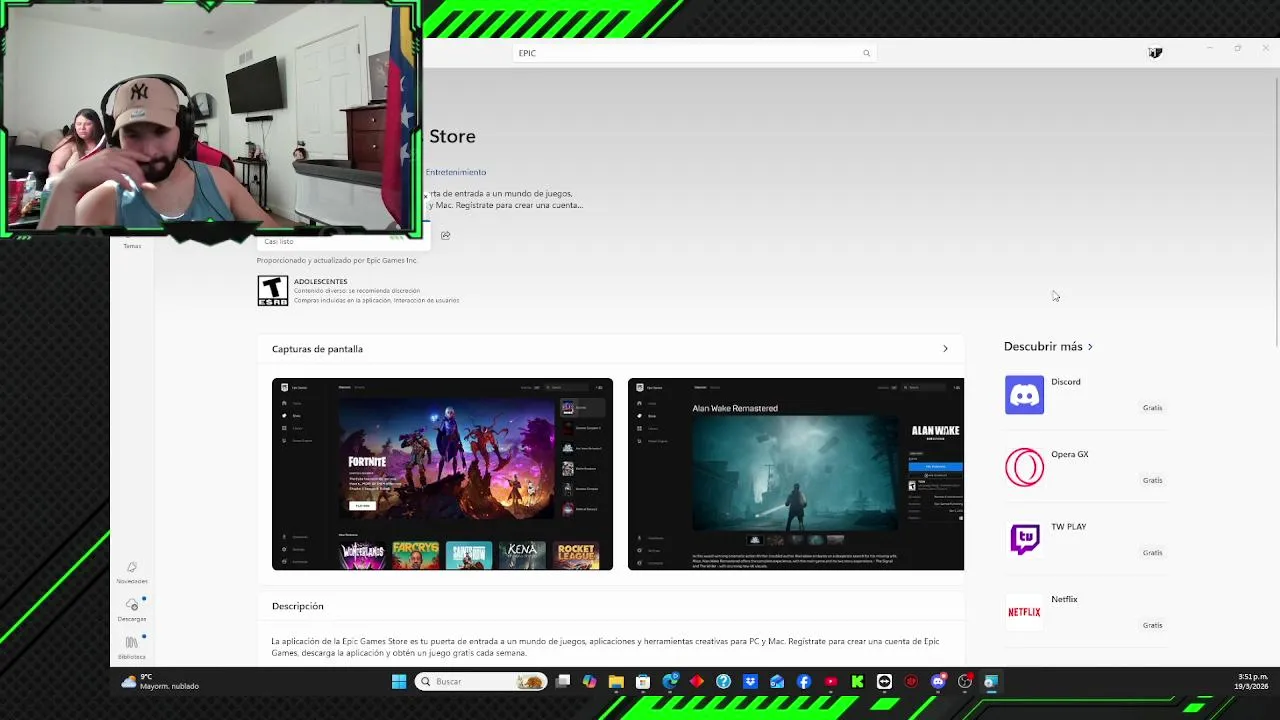Open the Entretenimiento category link
Screen dimensions: 1280x720
456,172
